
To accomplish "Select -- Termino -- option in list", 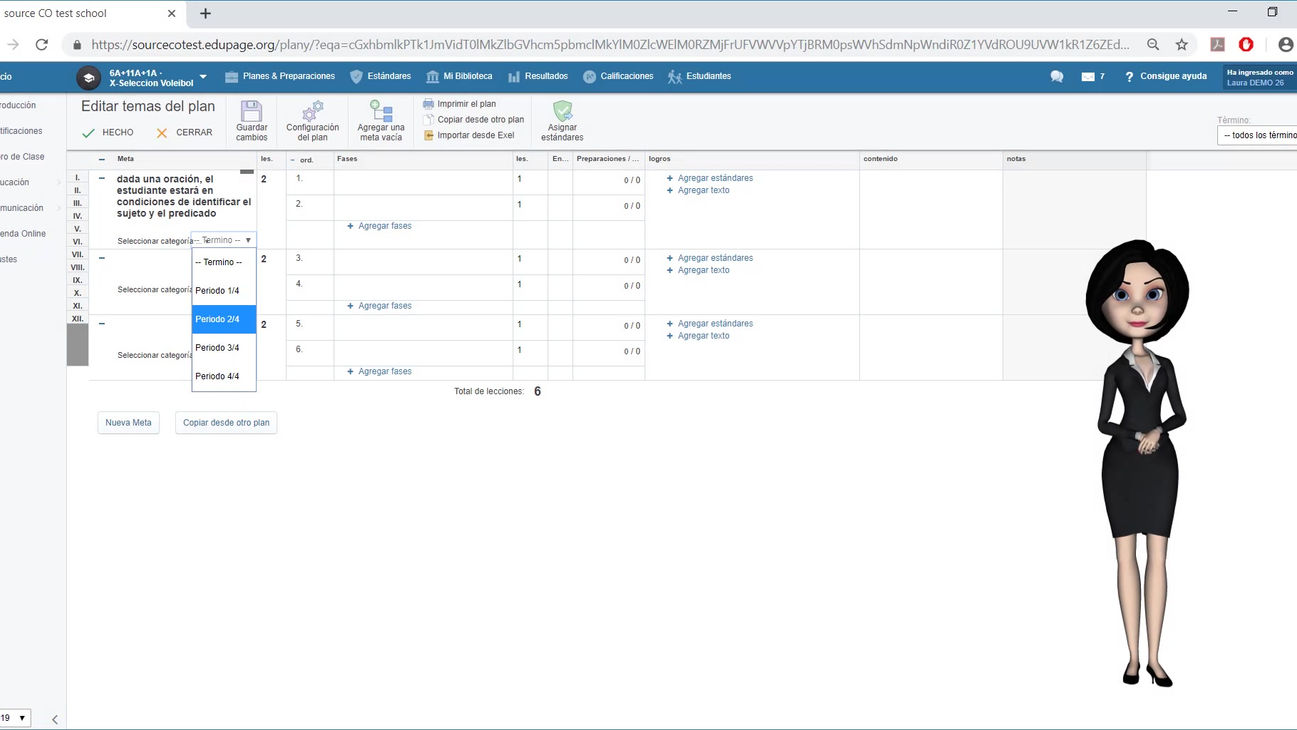I will pos(224,262).
